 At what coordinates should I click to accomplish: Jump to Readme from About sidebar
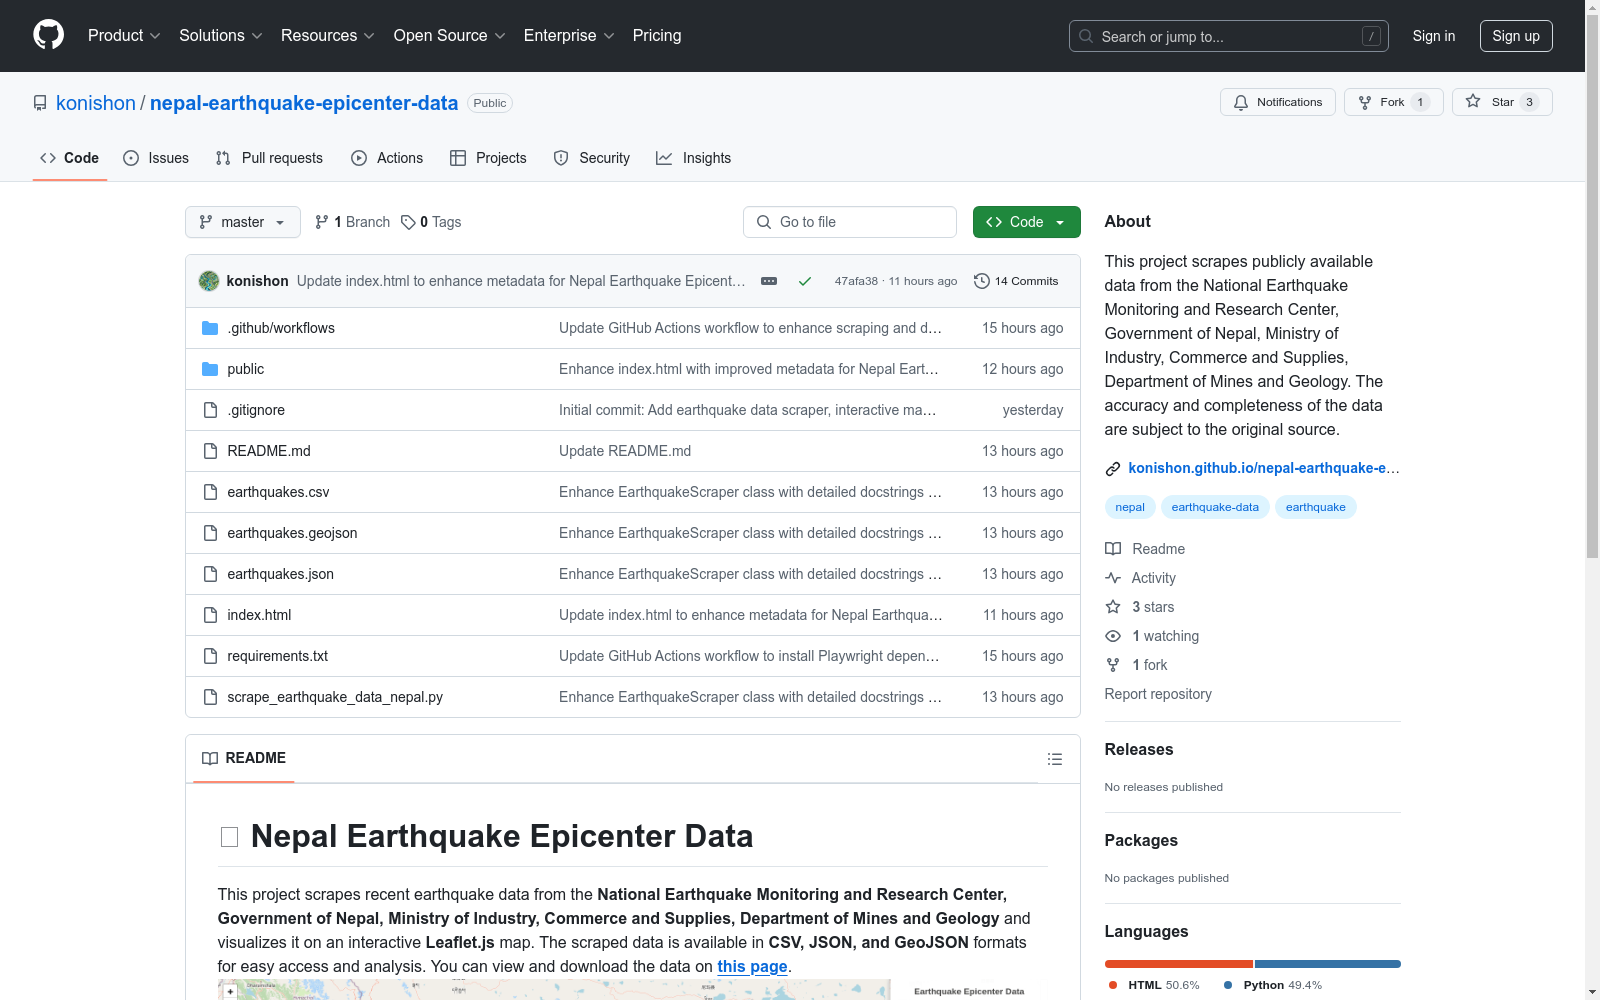1146,549
